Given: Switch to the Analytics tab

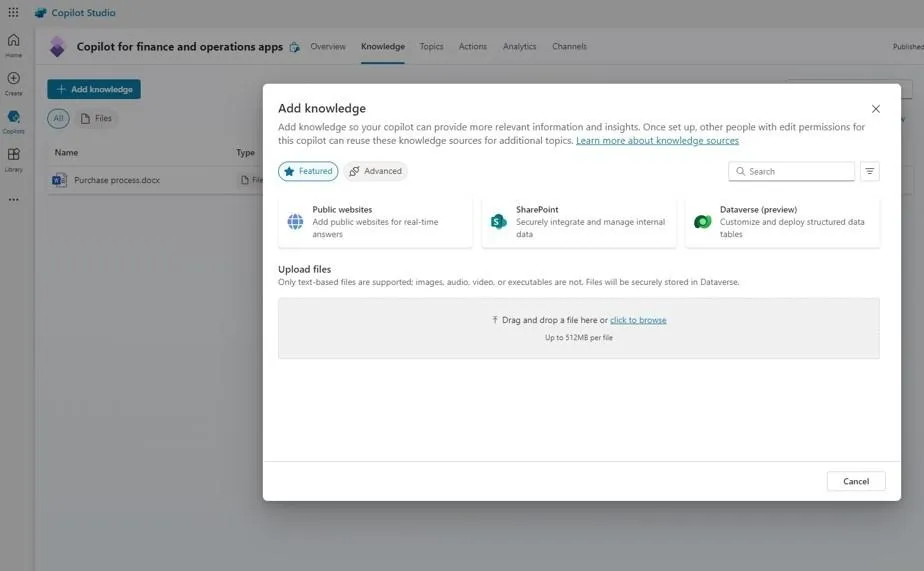Looking at the screenshot, I should (520, 47).
